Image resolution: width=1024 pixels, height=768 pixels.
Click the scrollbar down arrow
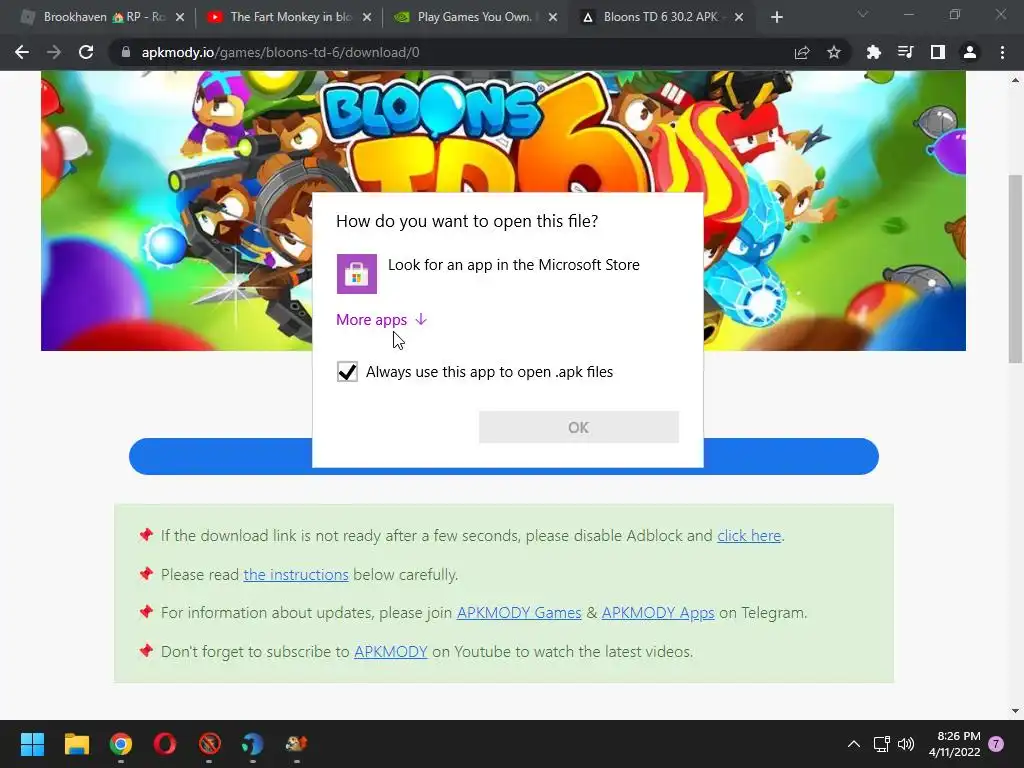[1015, 711]
